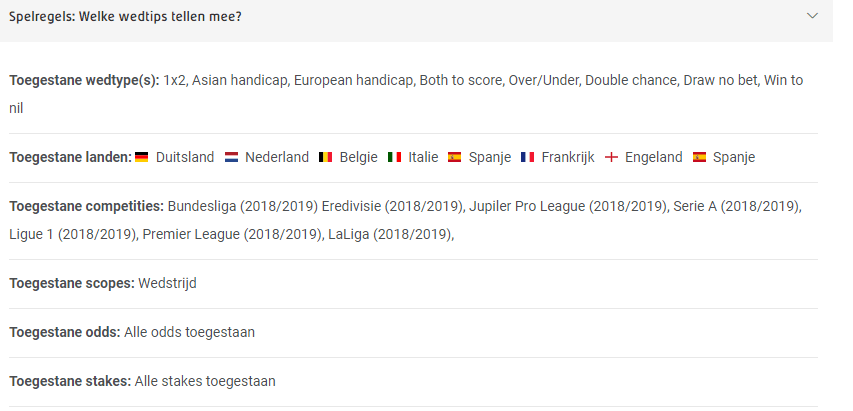The width and height of the screenshot is (853, 411).
Task: Click the Belgian flag icon
Action: [325, 157]
